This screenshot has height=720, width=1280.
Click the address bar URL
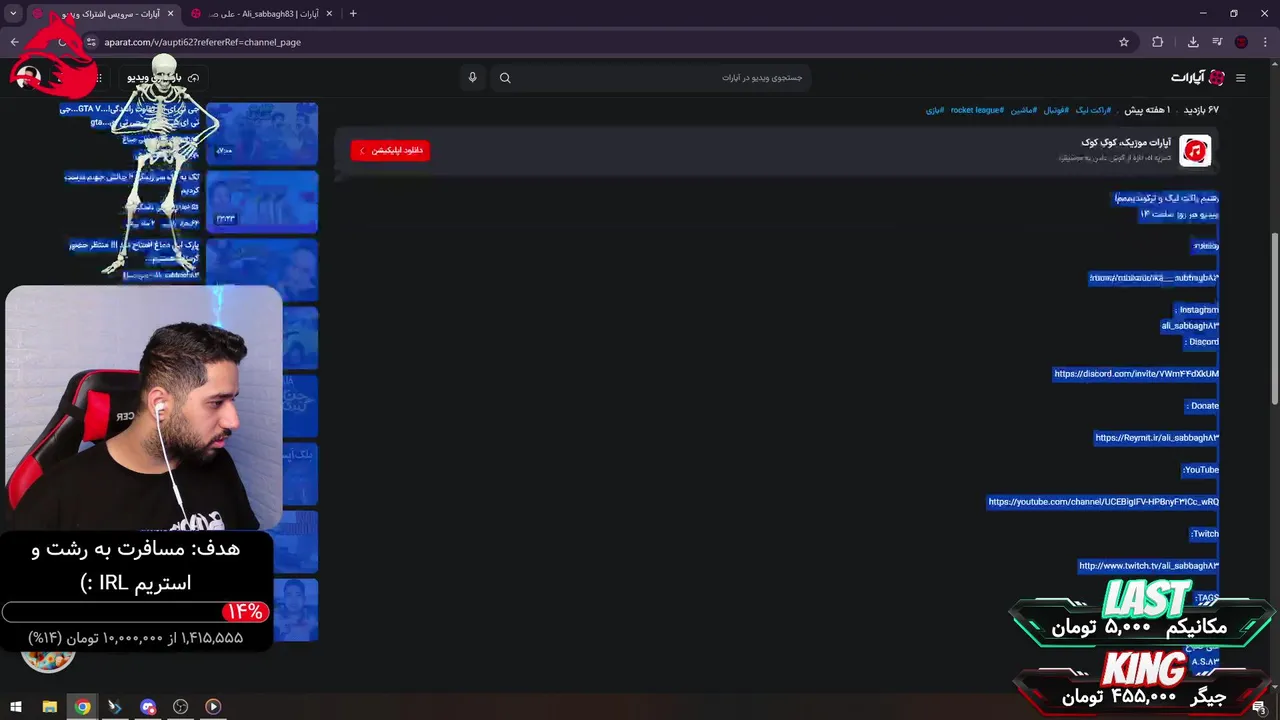coord(203,42)
